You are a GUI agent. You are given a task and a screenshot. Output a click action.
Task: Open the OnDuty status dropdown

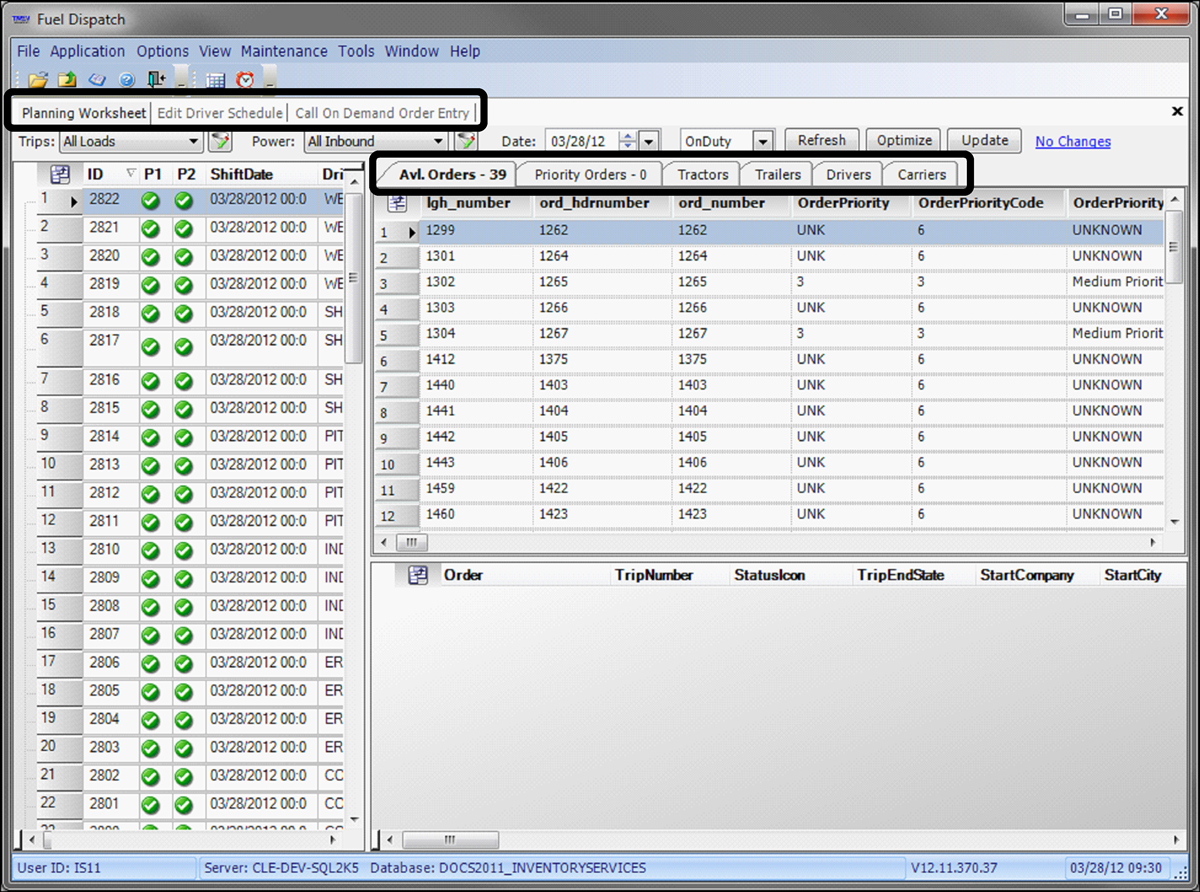point(763,142)
